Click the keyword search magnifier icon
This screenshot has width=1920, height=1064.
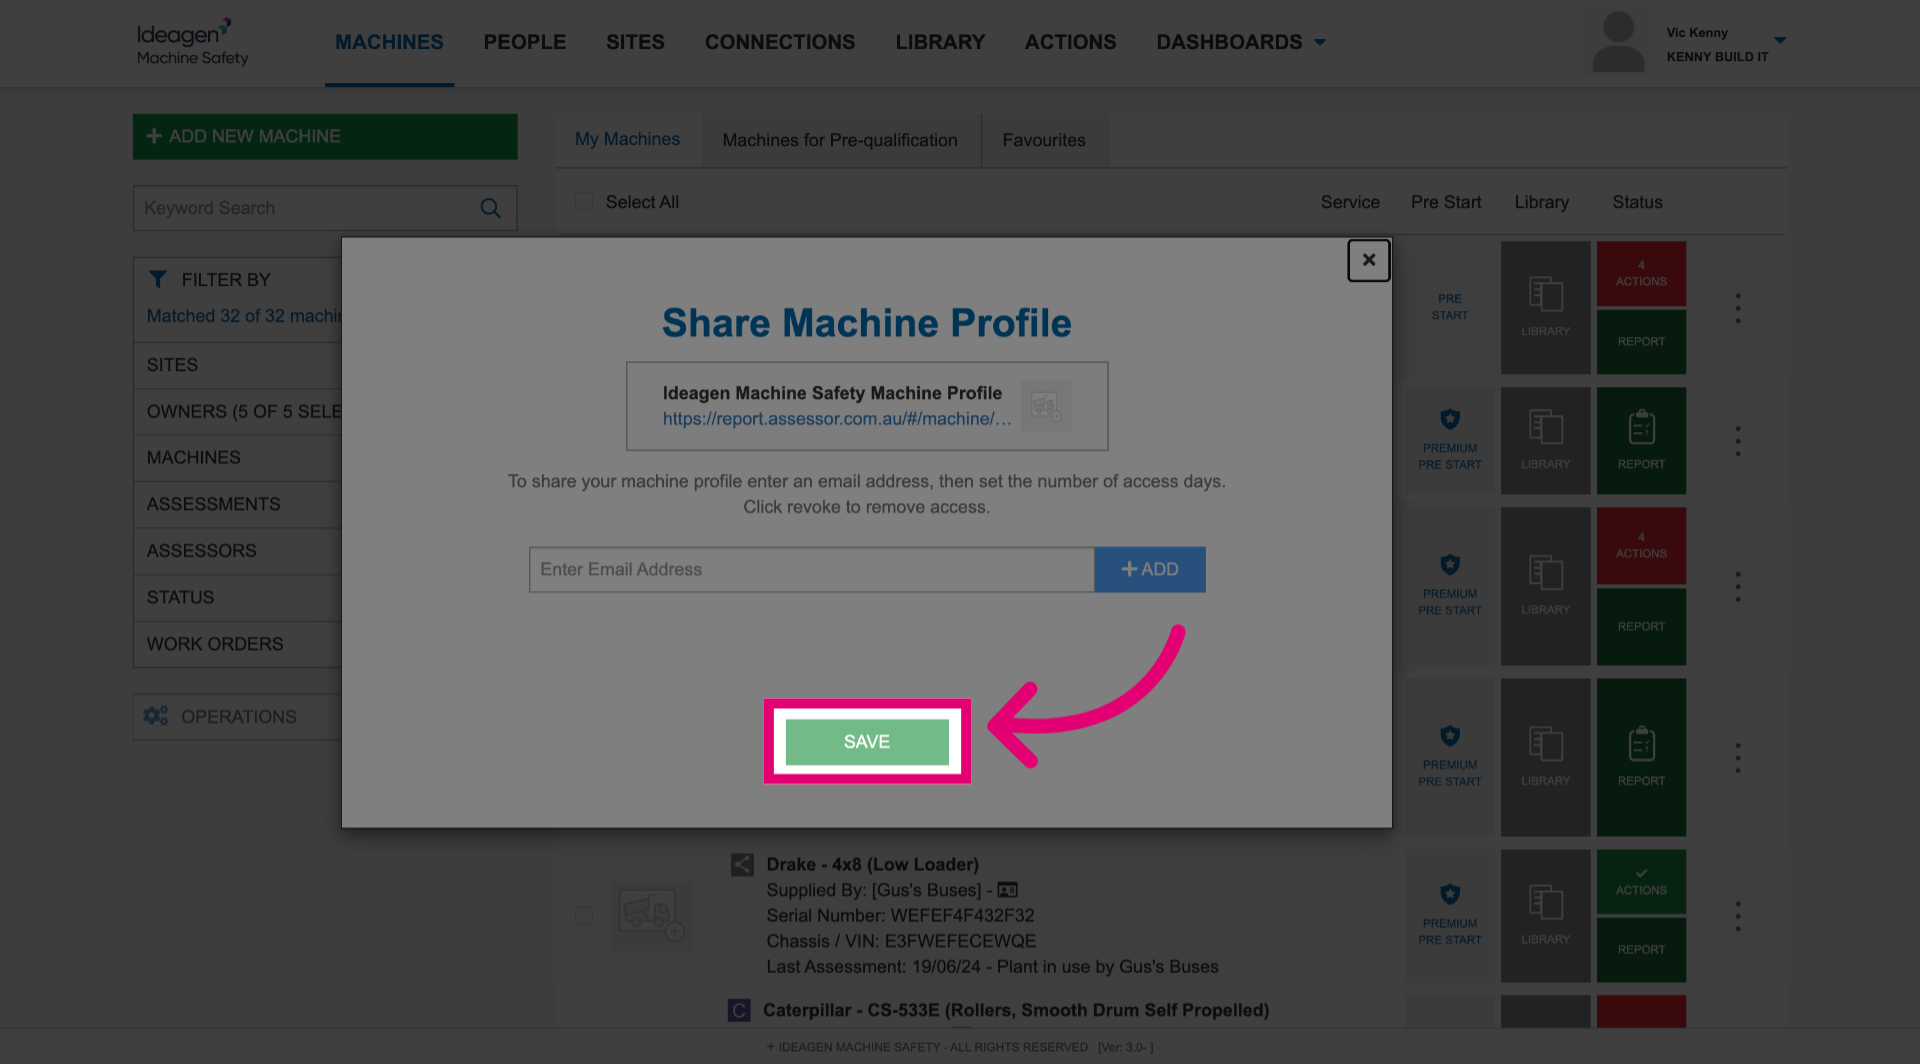tap(490, 208)
